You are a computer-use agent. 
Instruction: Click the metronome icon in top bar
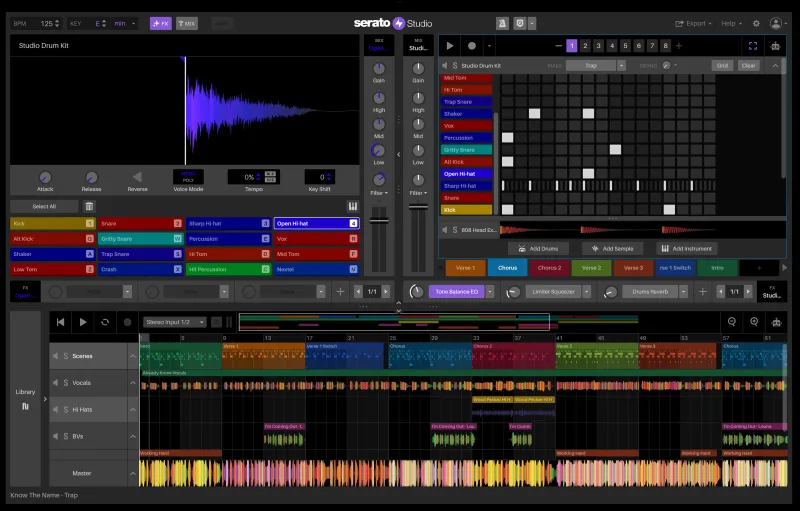point(502,23)
